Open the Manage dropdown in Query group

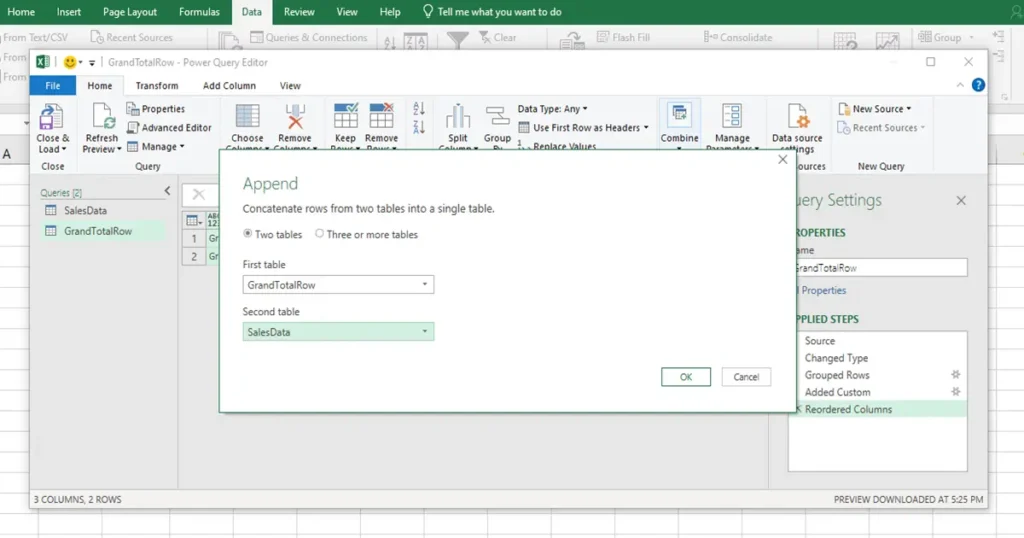pos(155,147)
